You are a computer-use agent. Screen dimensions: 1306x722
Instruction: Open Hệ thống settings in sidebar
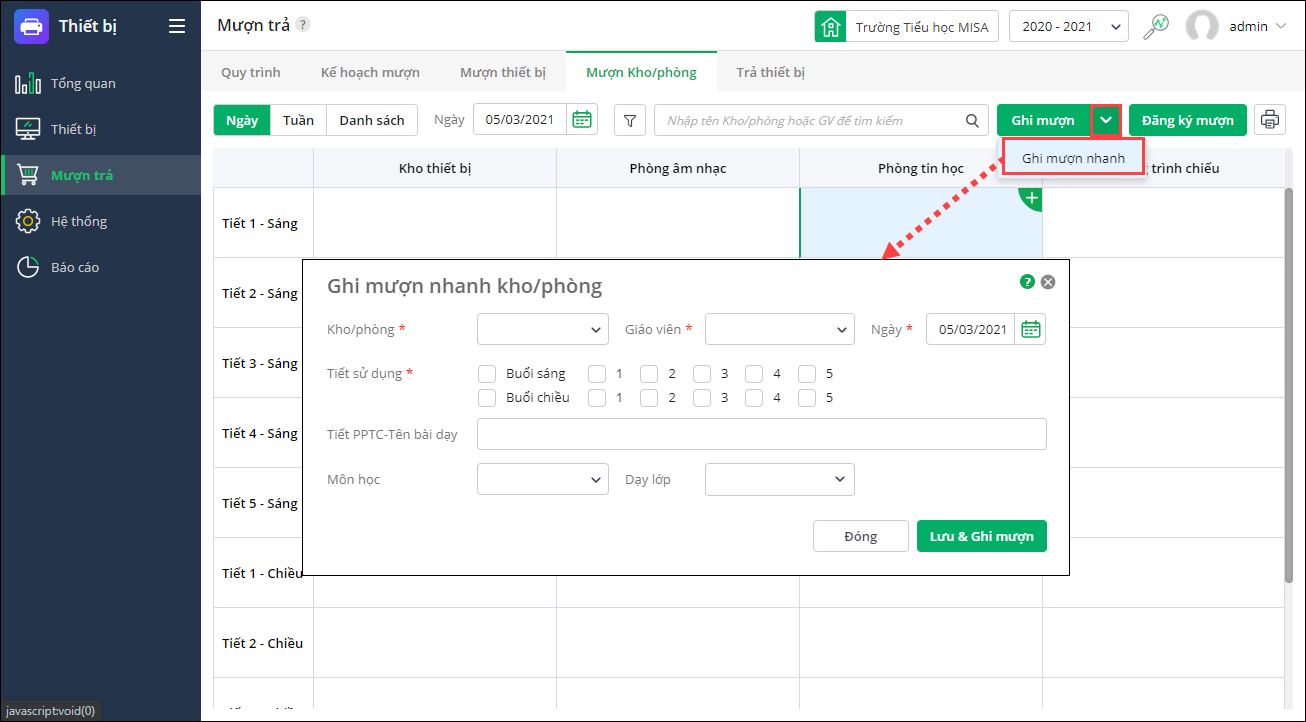(x=100, y=221)
